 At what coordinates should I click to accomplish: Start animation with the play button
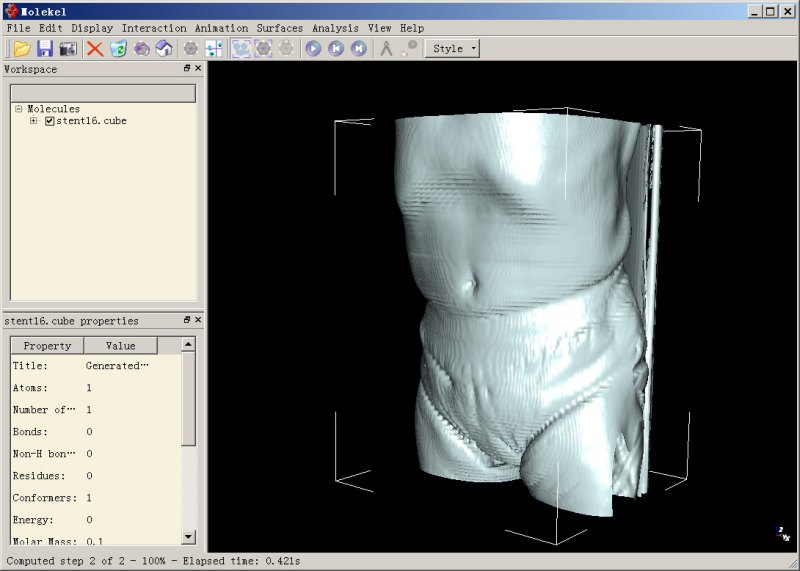313,48
